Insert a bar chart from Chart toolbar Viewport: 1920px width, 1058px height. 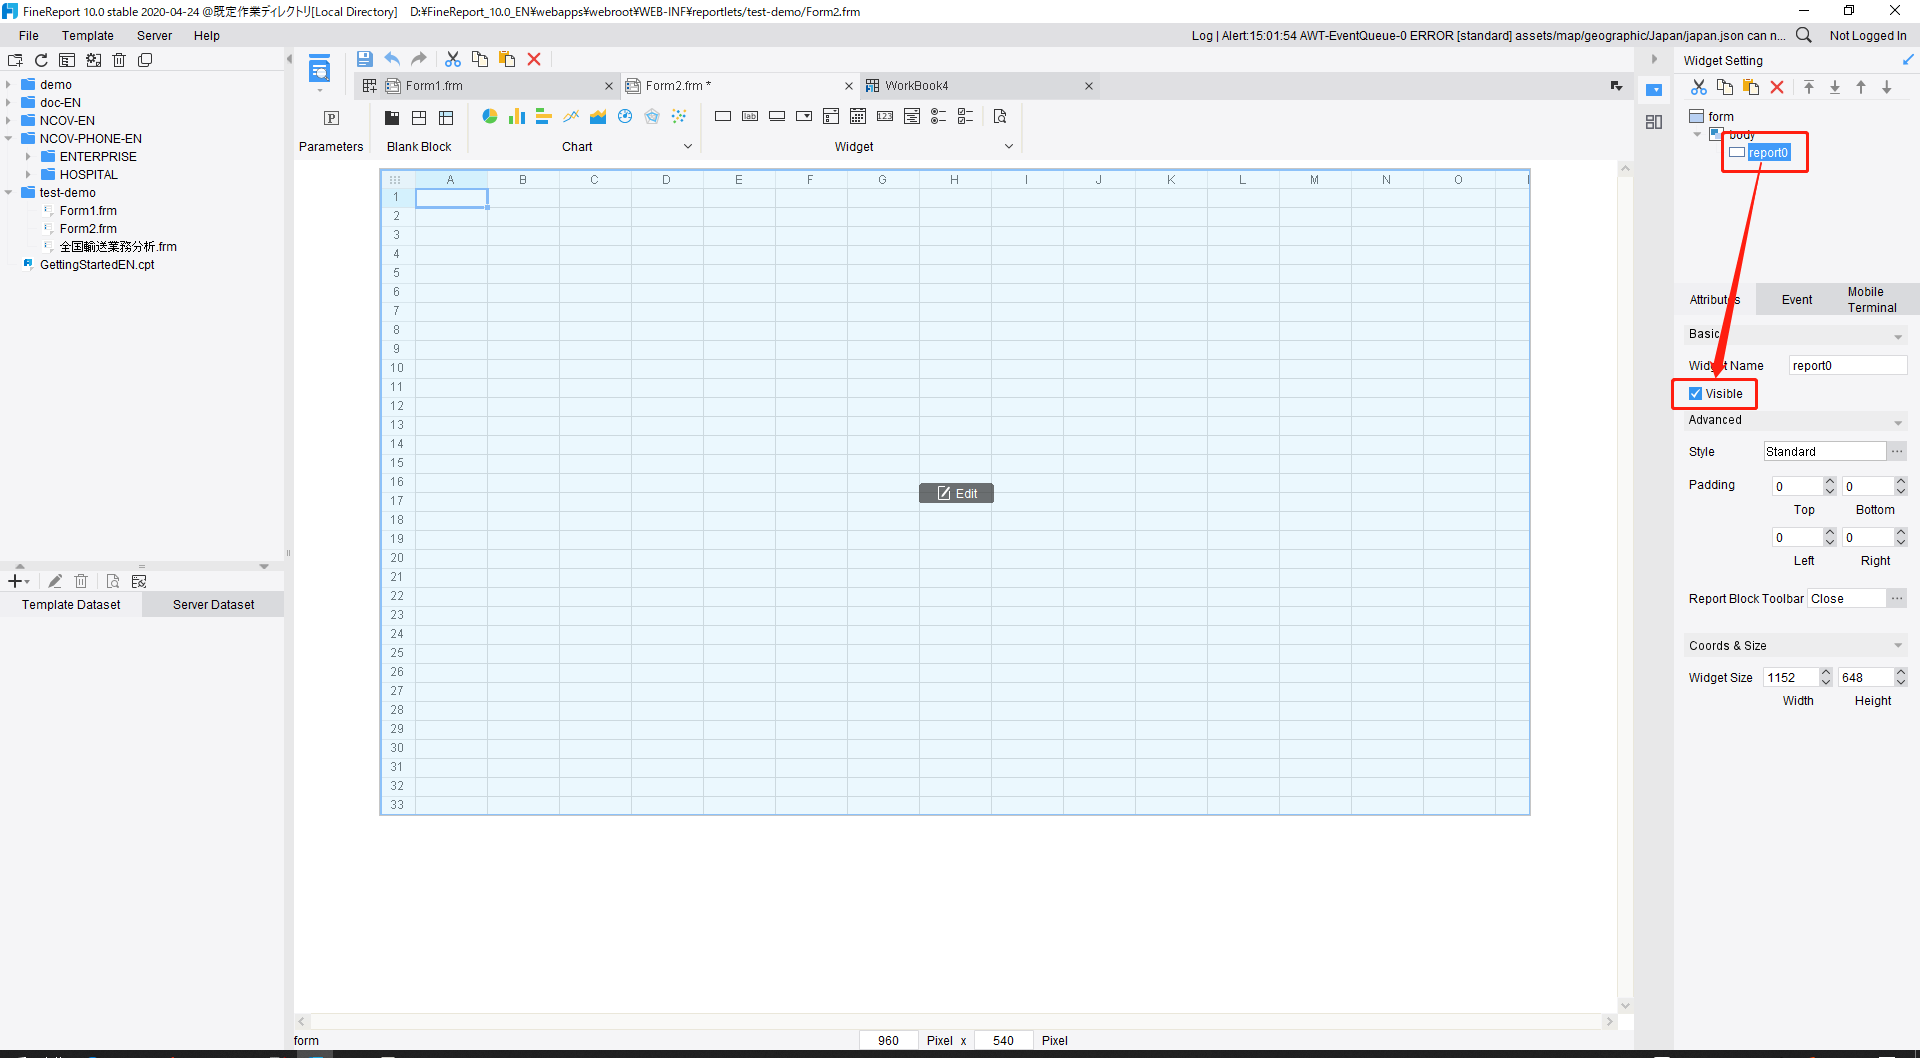pos(544,117)
